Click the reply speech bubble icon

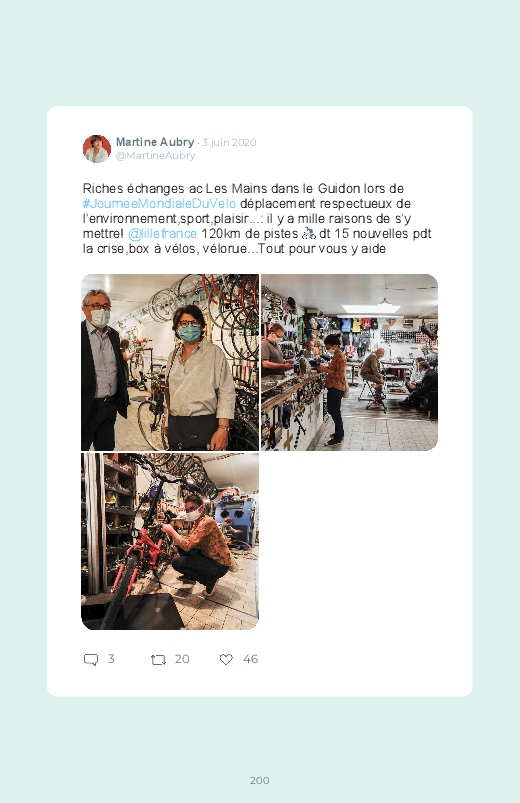91,660
